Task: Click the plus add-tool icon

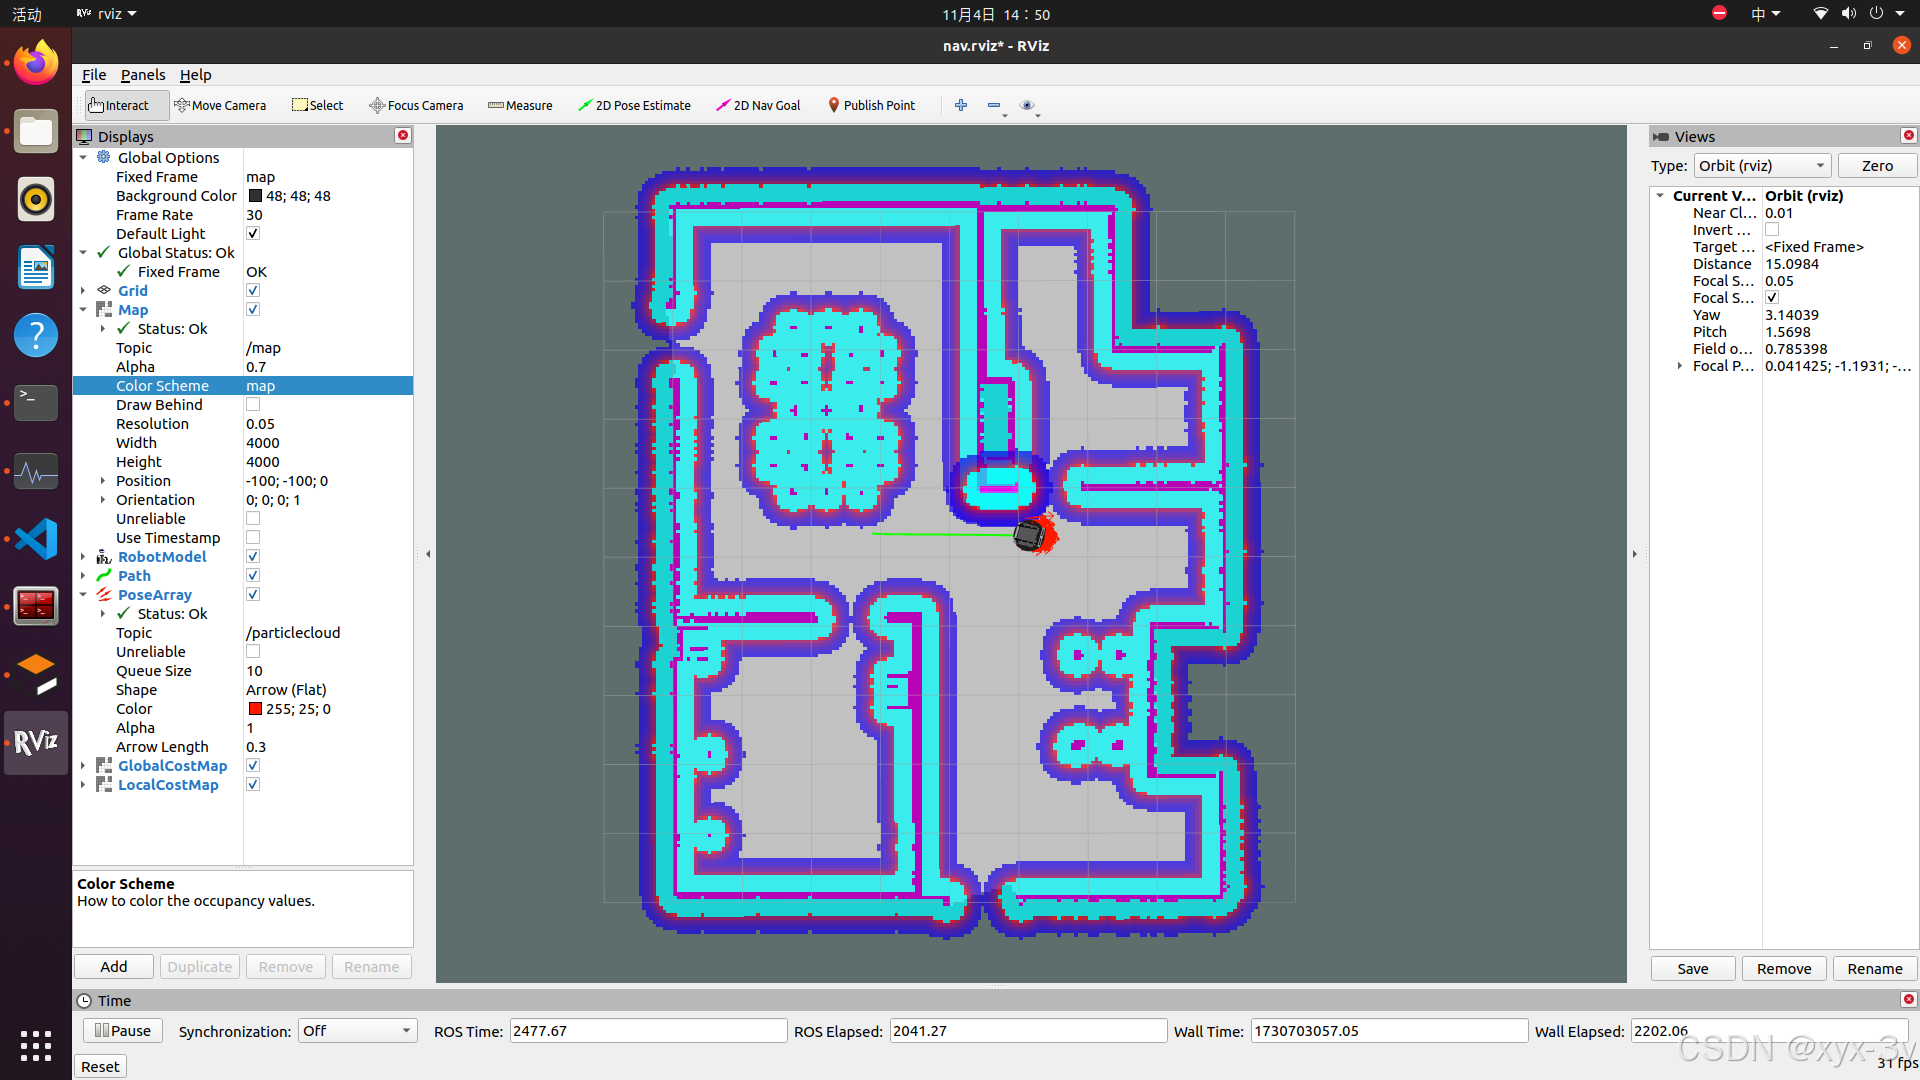Action: pyautogui.click(x=961, y=105)
